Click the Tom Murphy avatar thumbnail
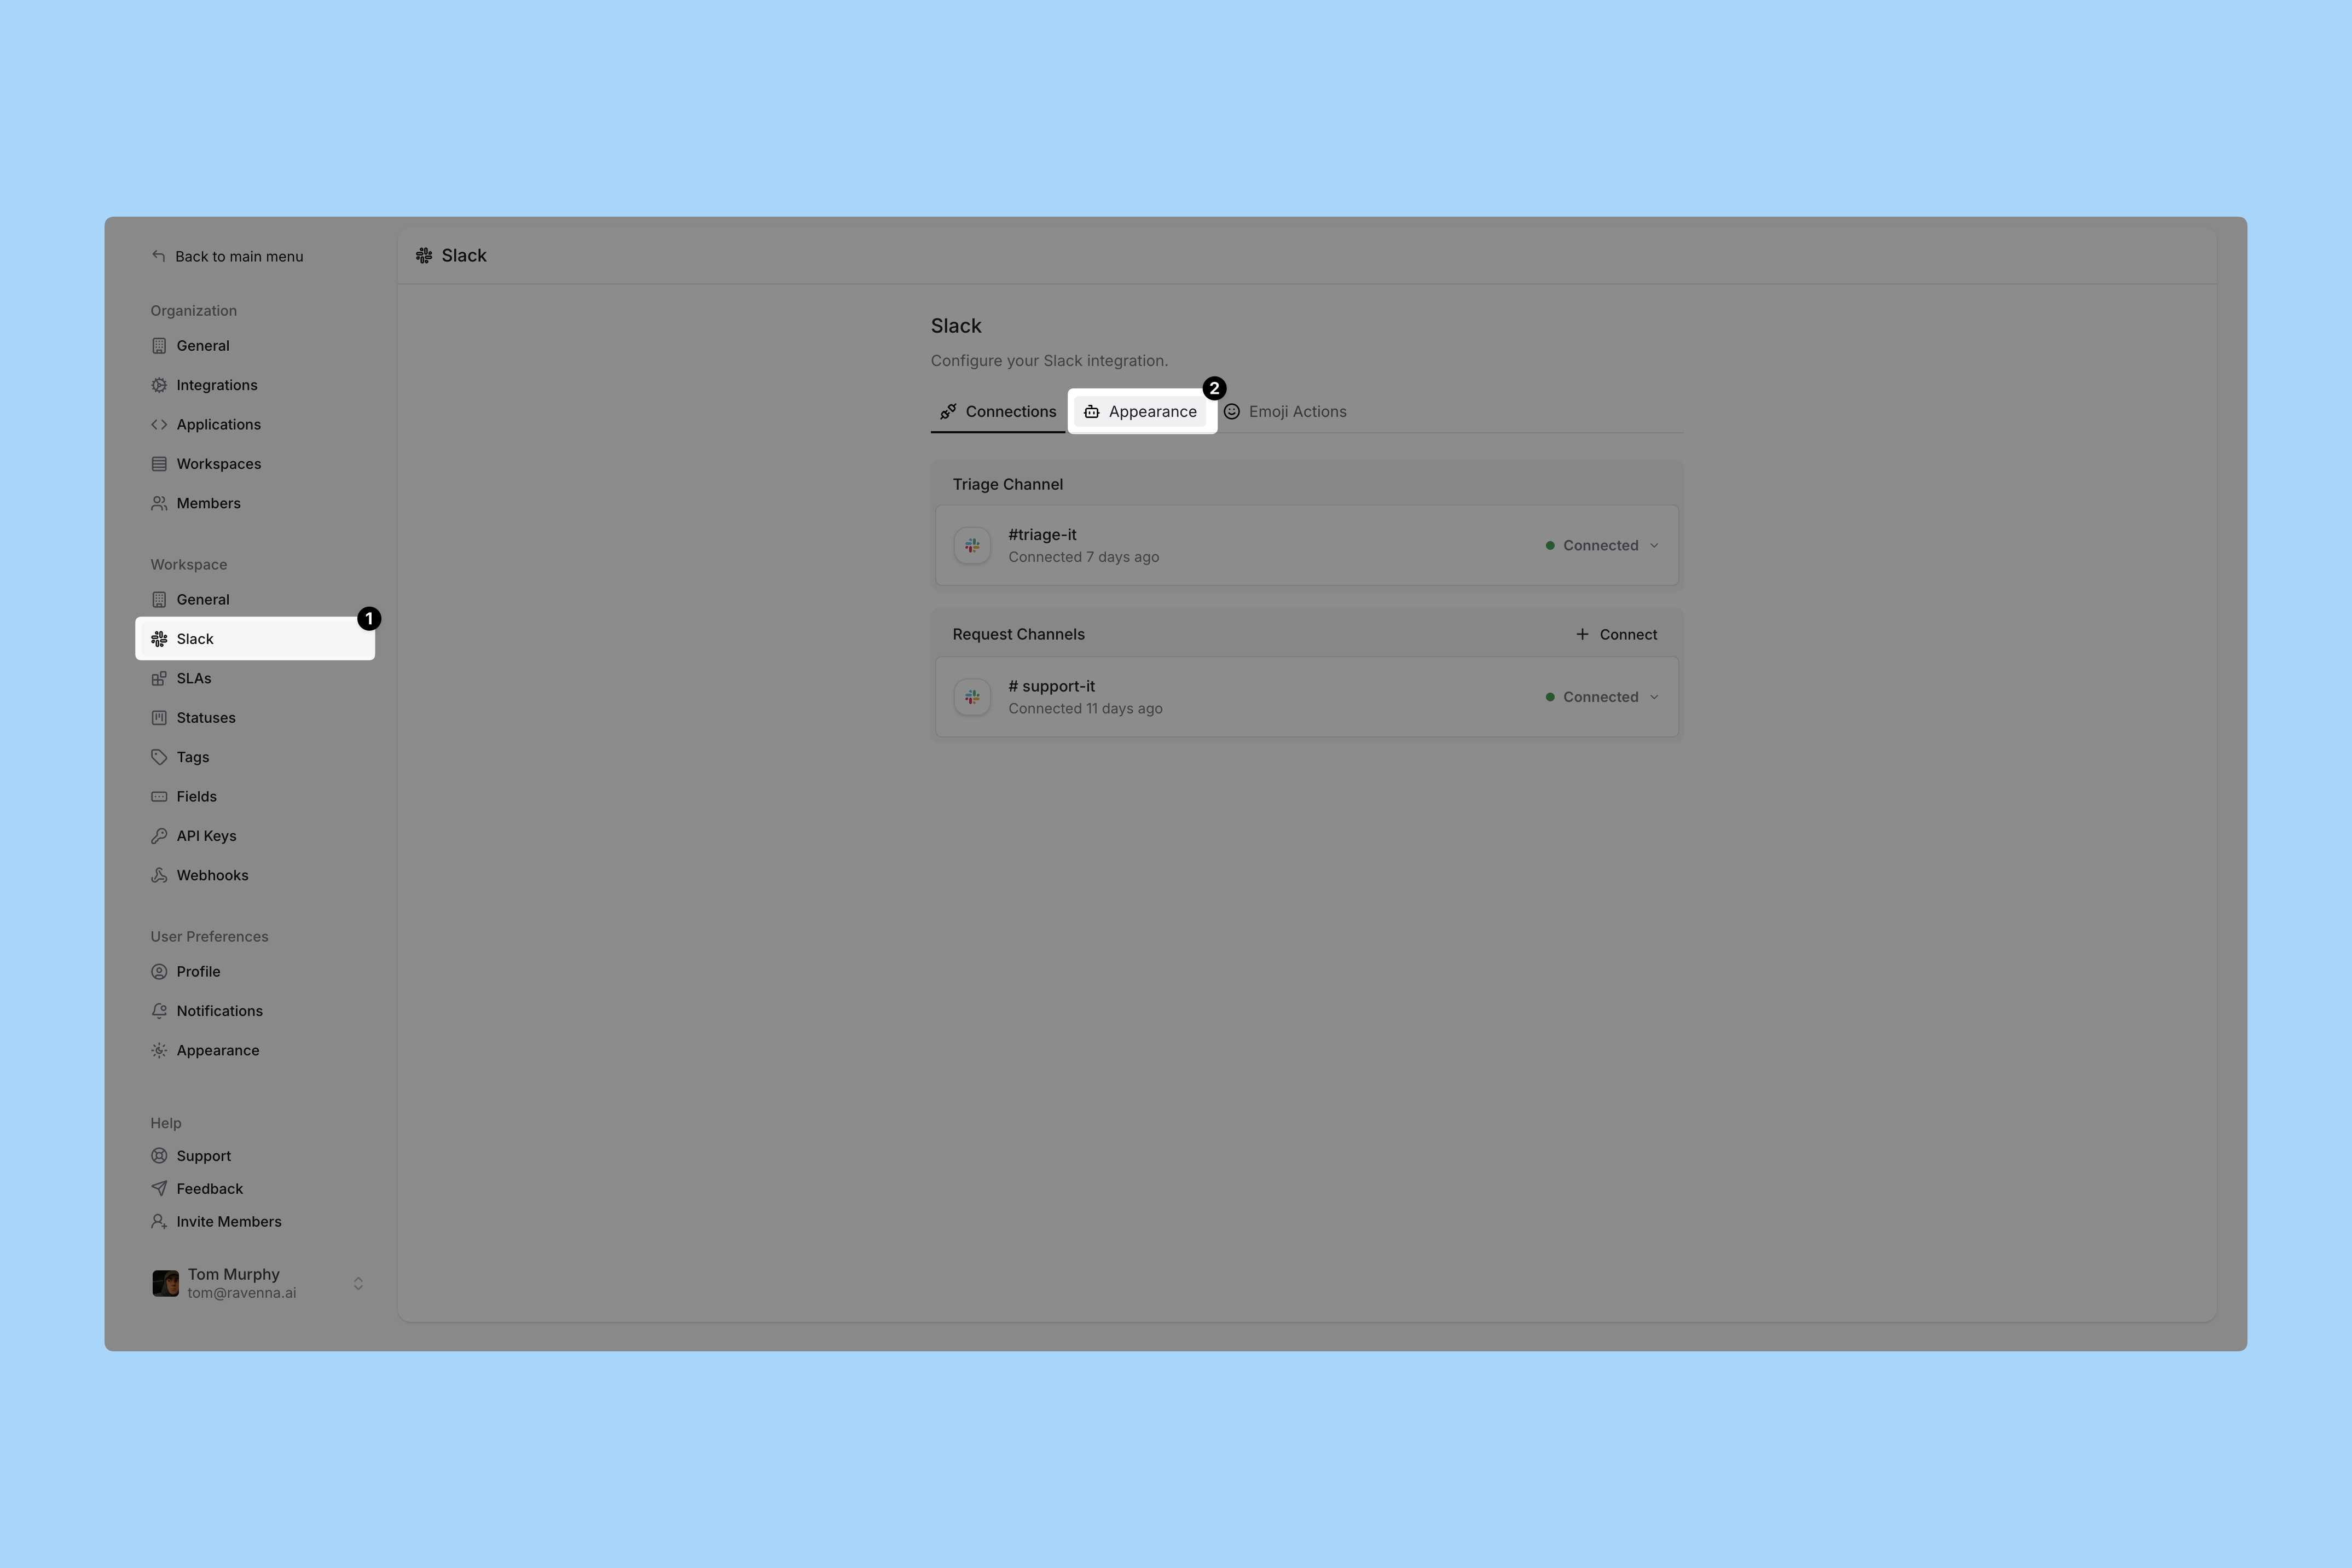The image size is (2352, 1568). (x=165, y=1283)
